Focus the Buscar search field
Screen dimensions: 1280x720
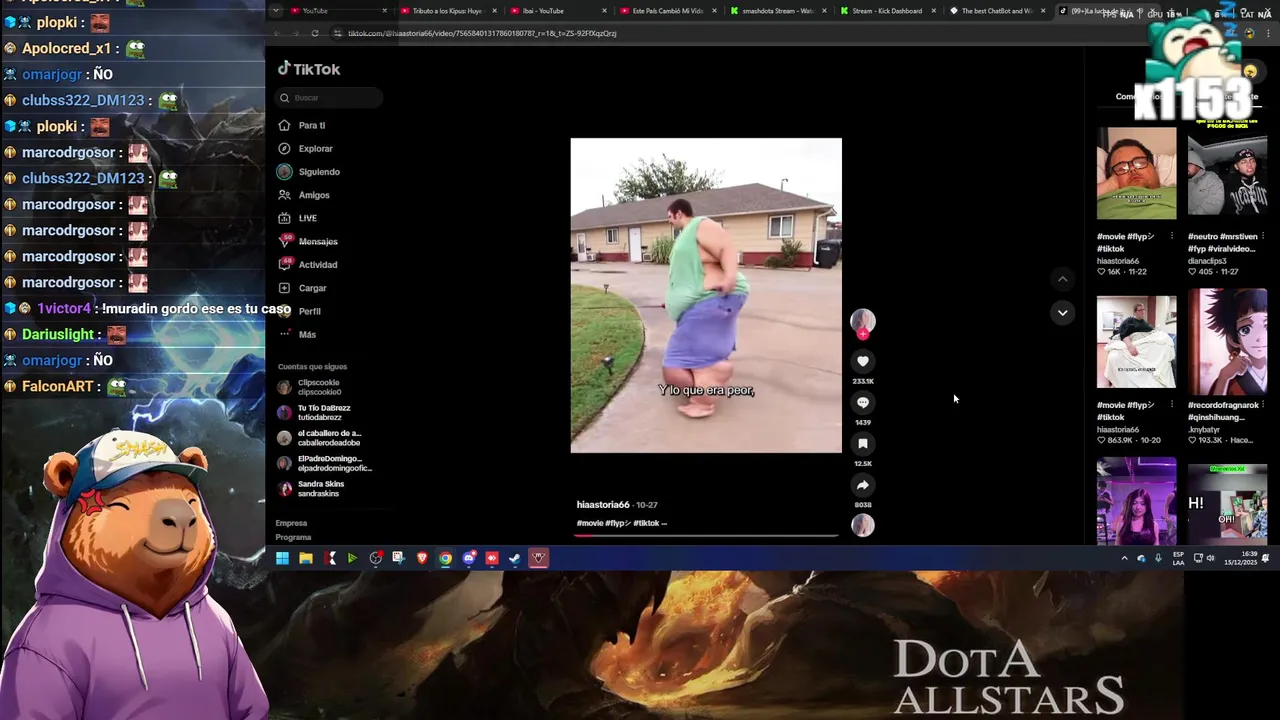coord(329,98)
